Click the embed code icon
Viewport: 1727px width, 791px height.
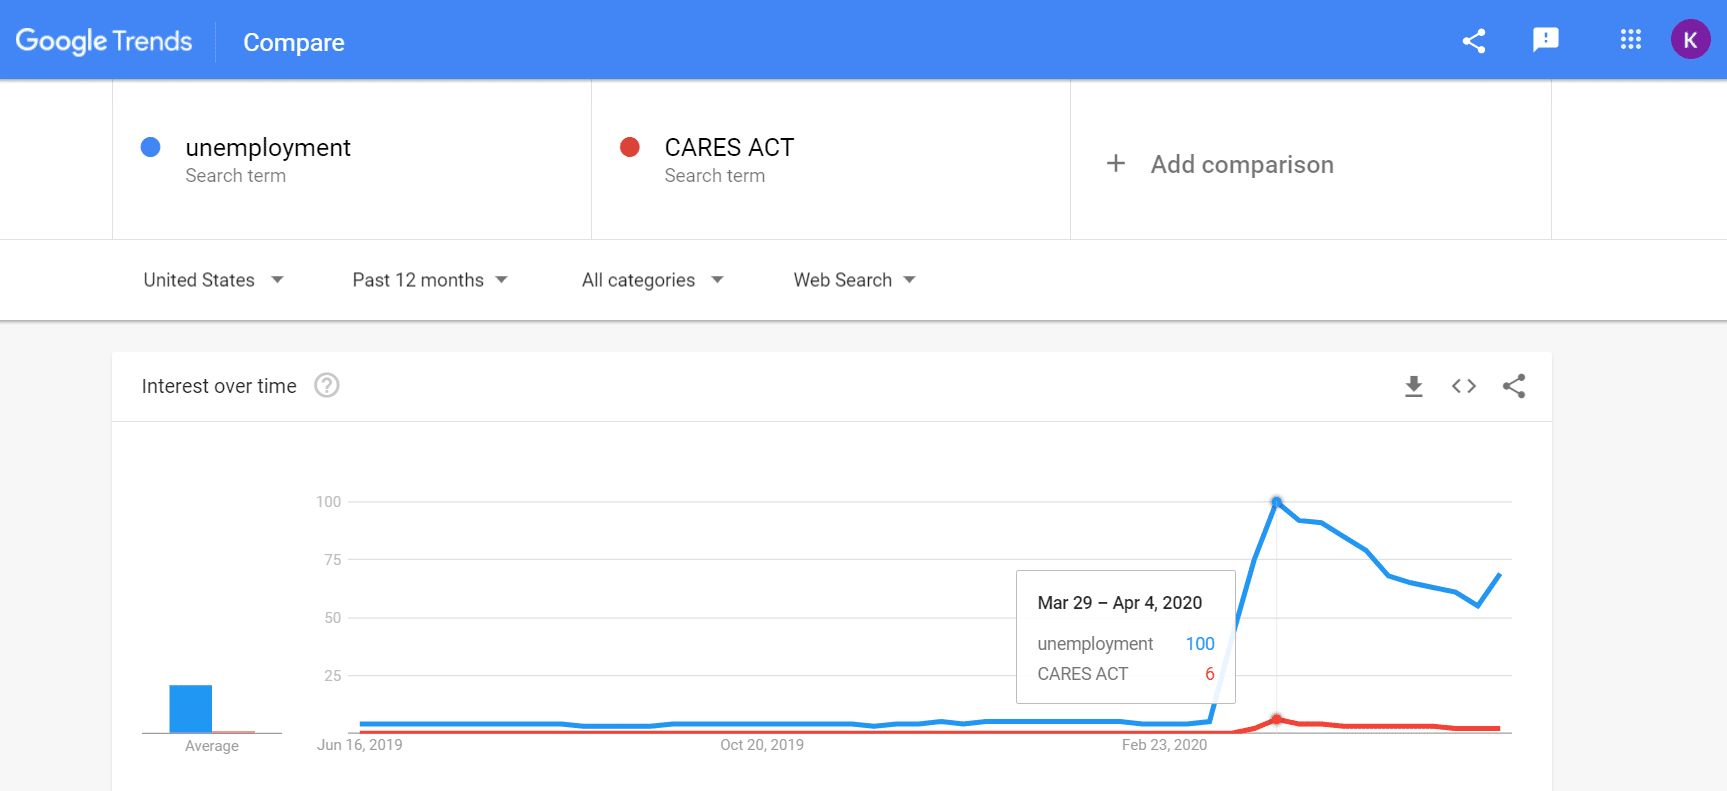coord(1463,386)
